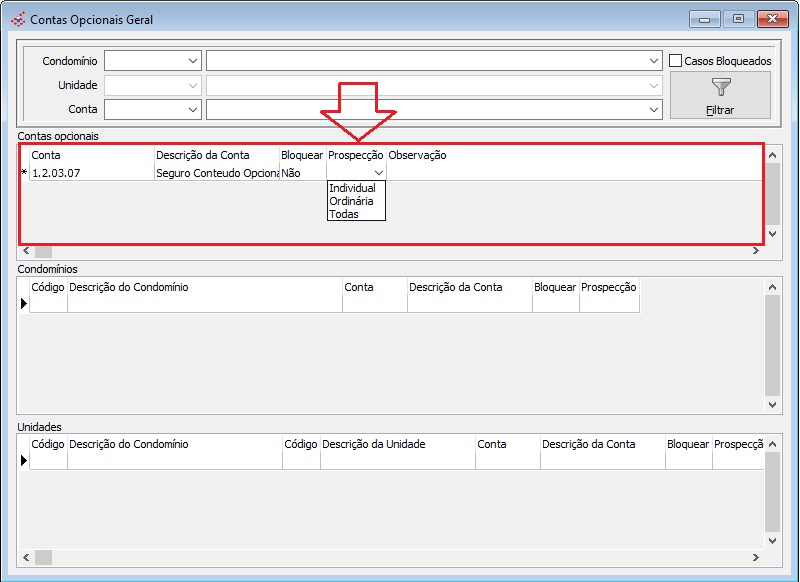Screen dimensions: 800x582
Task: Click the Conta cell 1.2.03.07
Action: pos(90,173)
